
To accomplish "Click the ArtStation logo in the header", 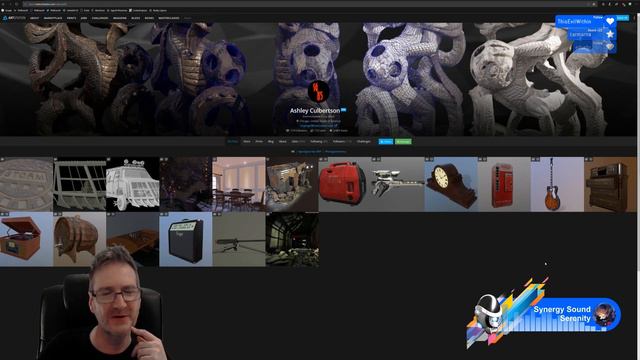I will point(14,18).
